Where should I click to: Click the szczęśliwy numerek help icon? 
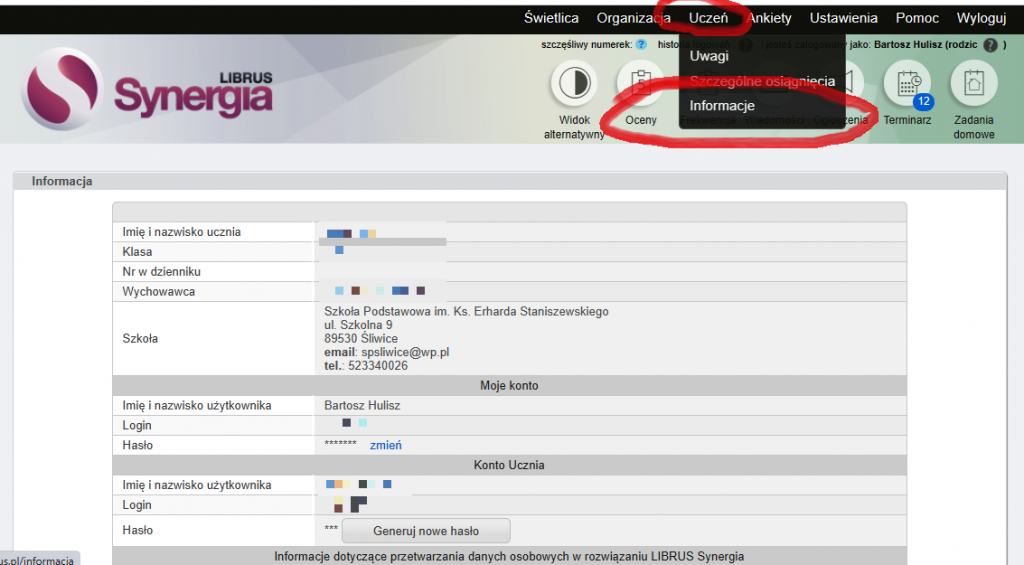tap(641, 44)
